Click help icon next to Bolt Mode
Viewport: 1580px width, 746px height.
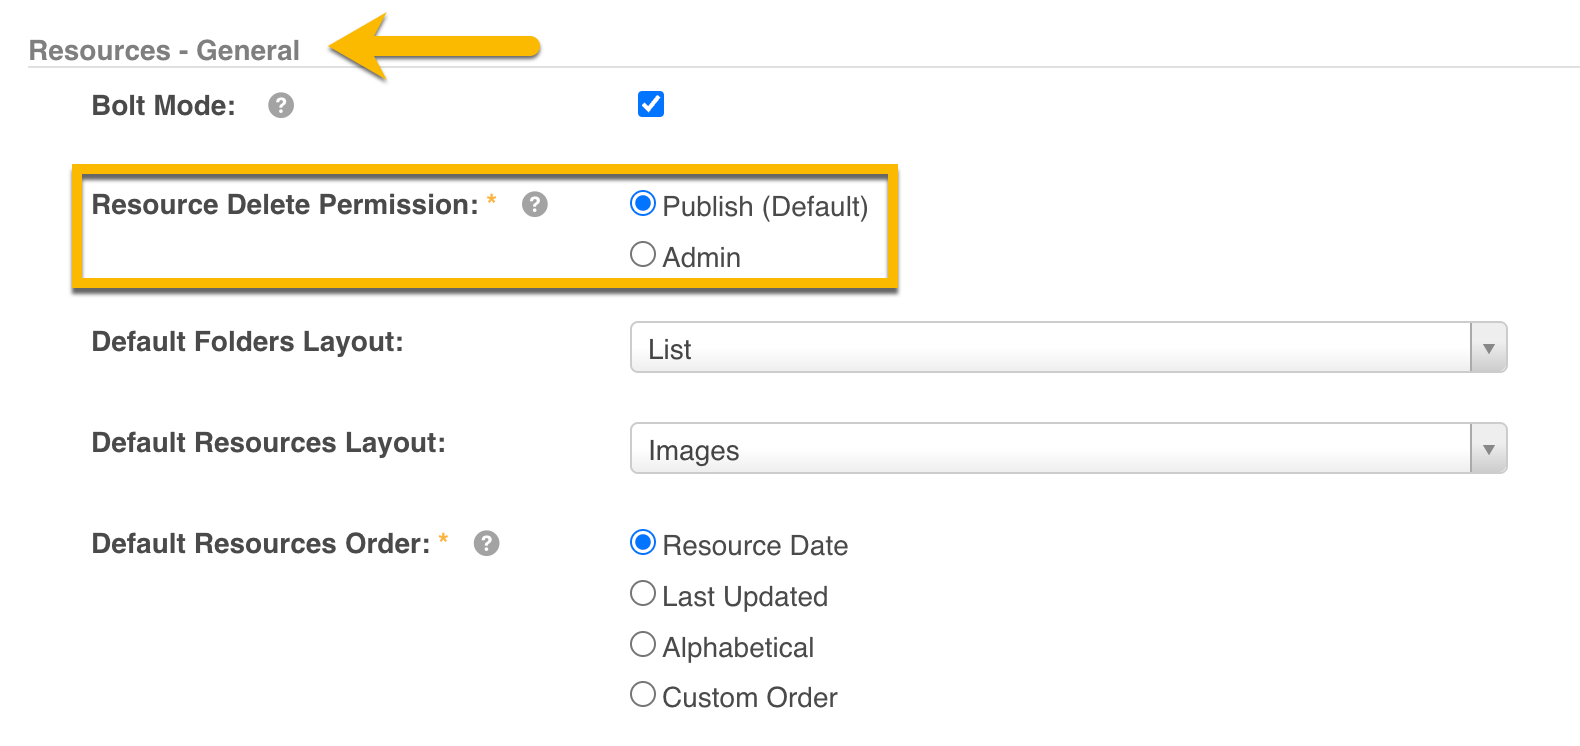pyautogui.click(x=281, y=105)
